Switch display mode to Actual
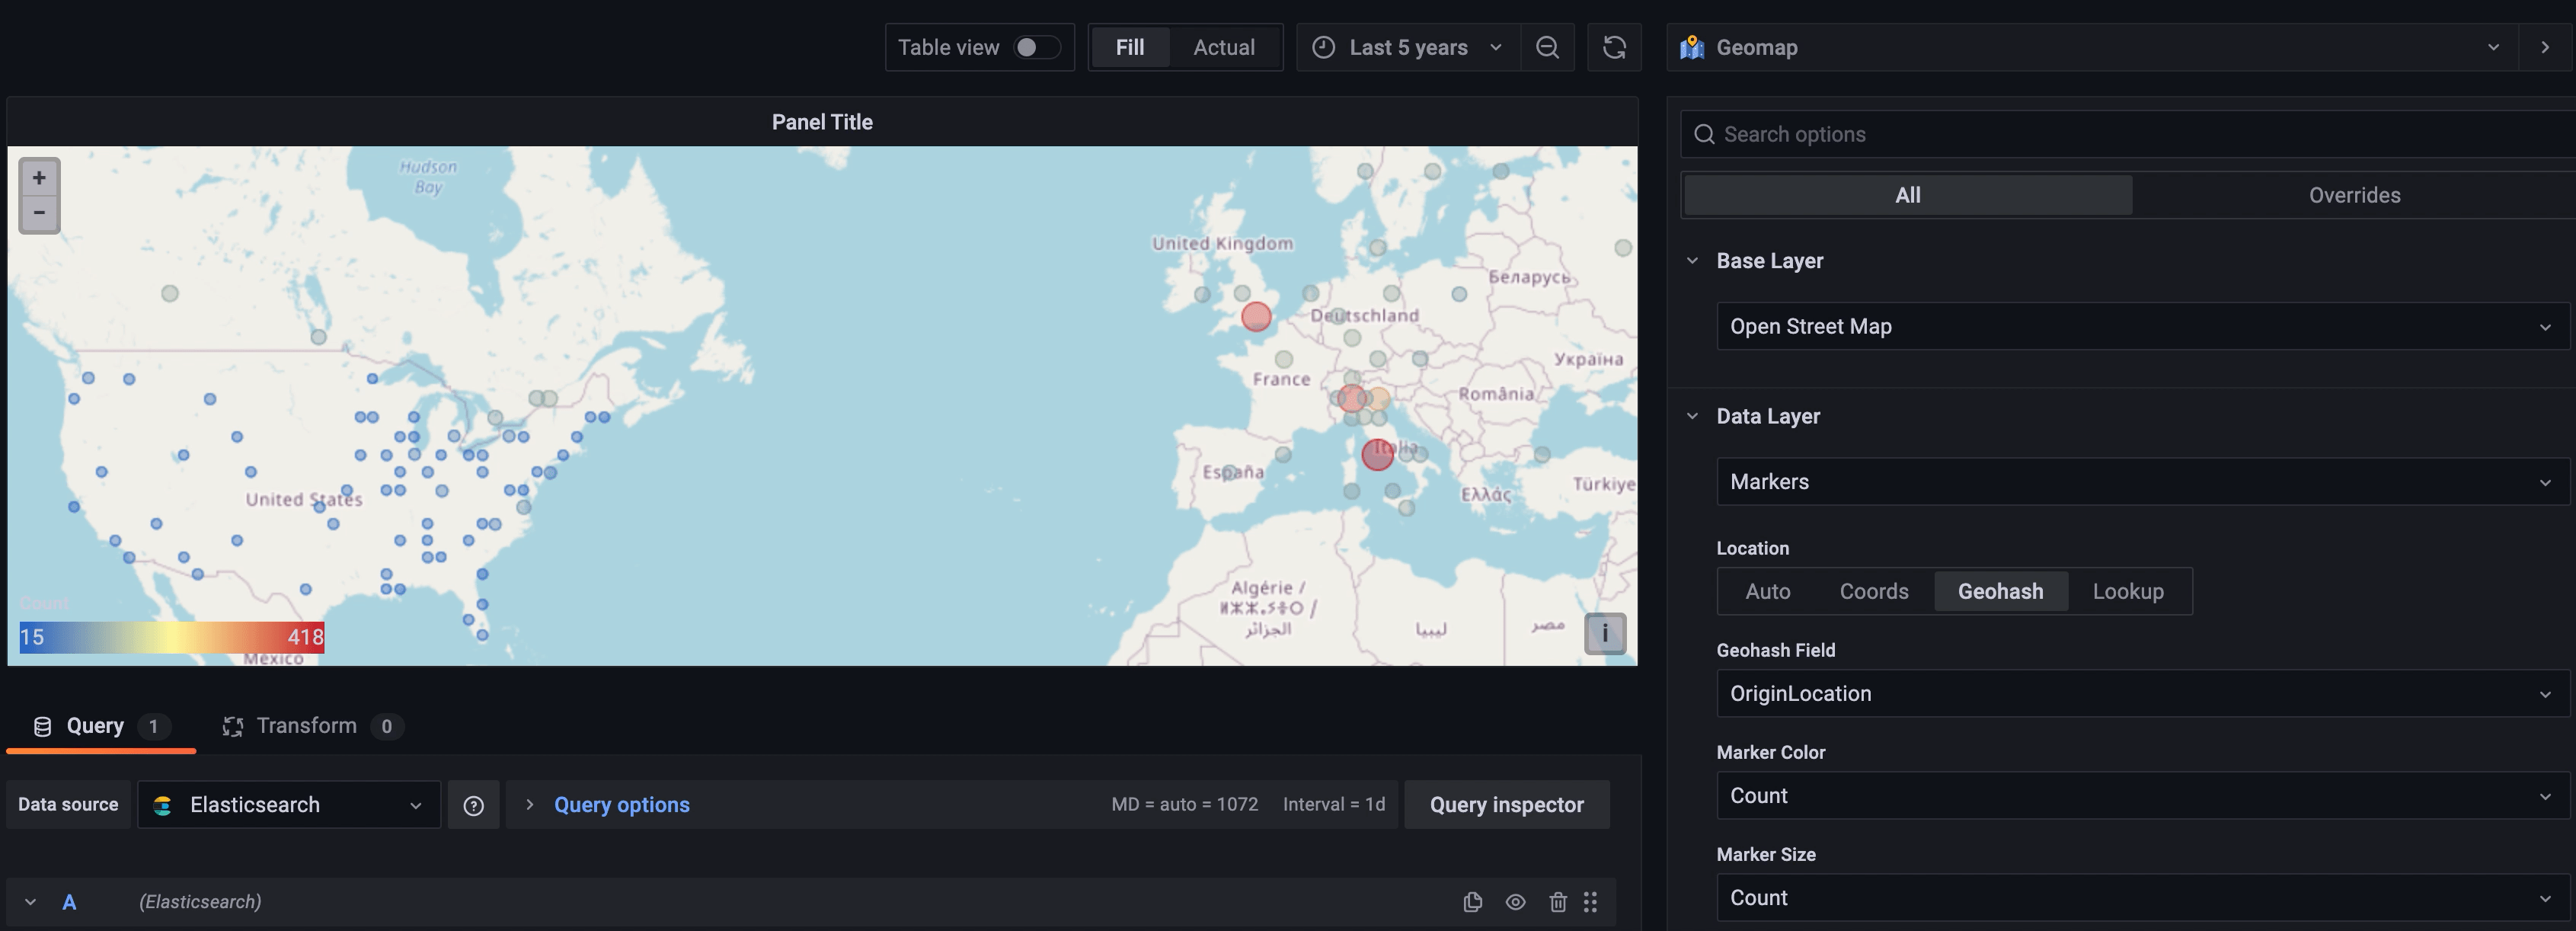The height and width of the screenshot is (931, 2576). [x=1223, y=47]
